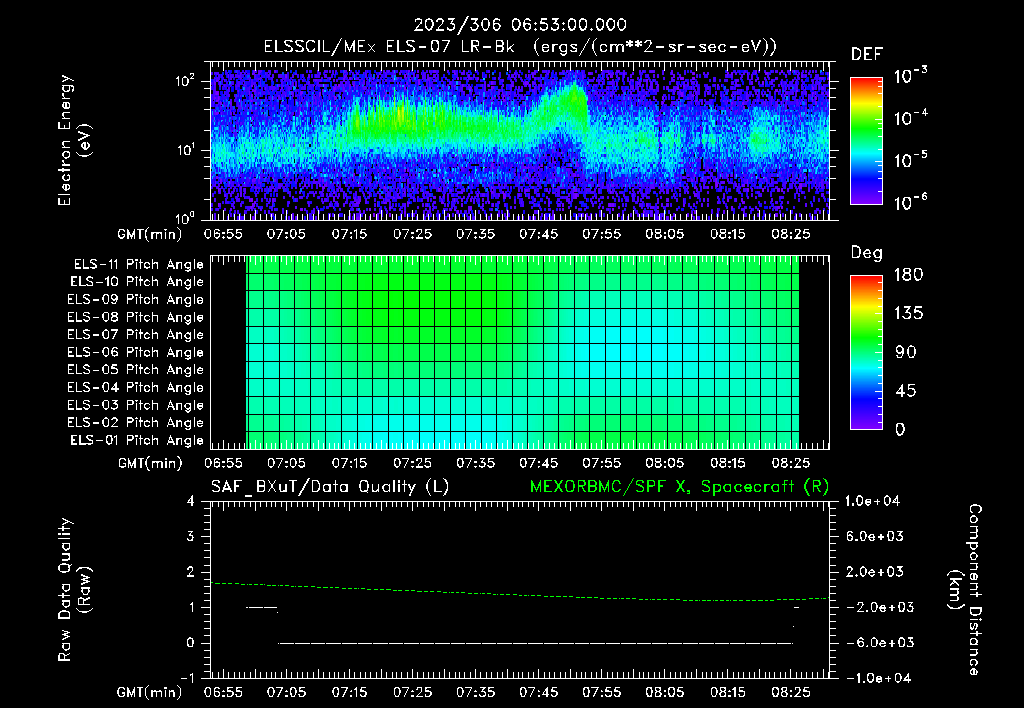Click the 'GMT(min)' label under the pitch angle panel

tap(150, 463)
